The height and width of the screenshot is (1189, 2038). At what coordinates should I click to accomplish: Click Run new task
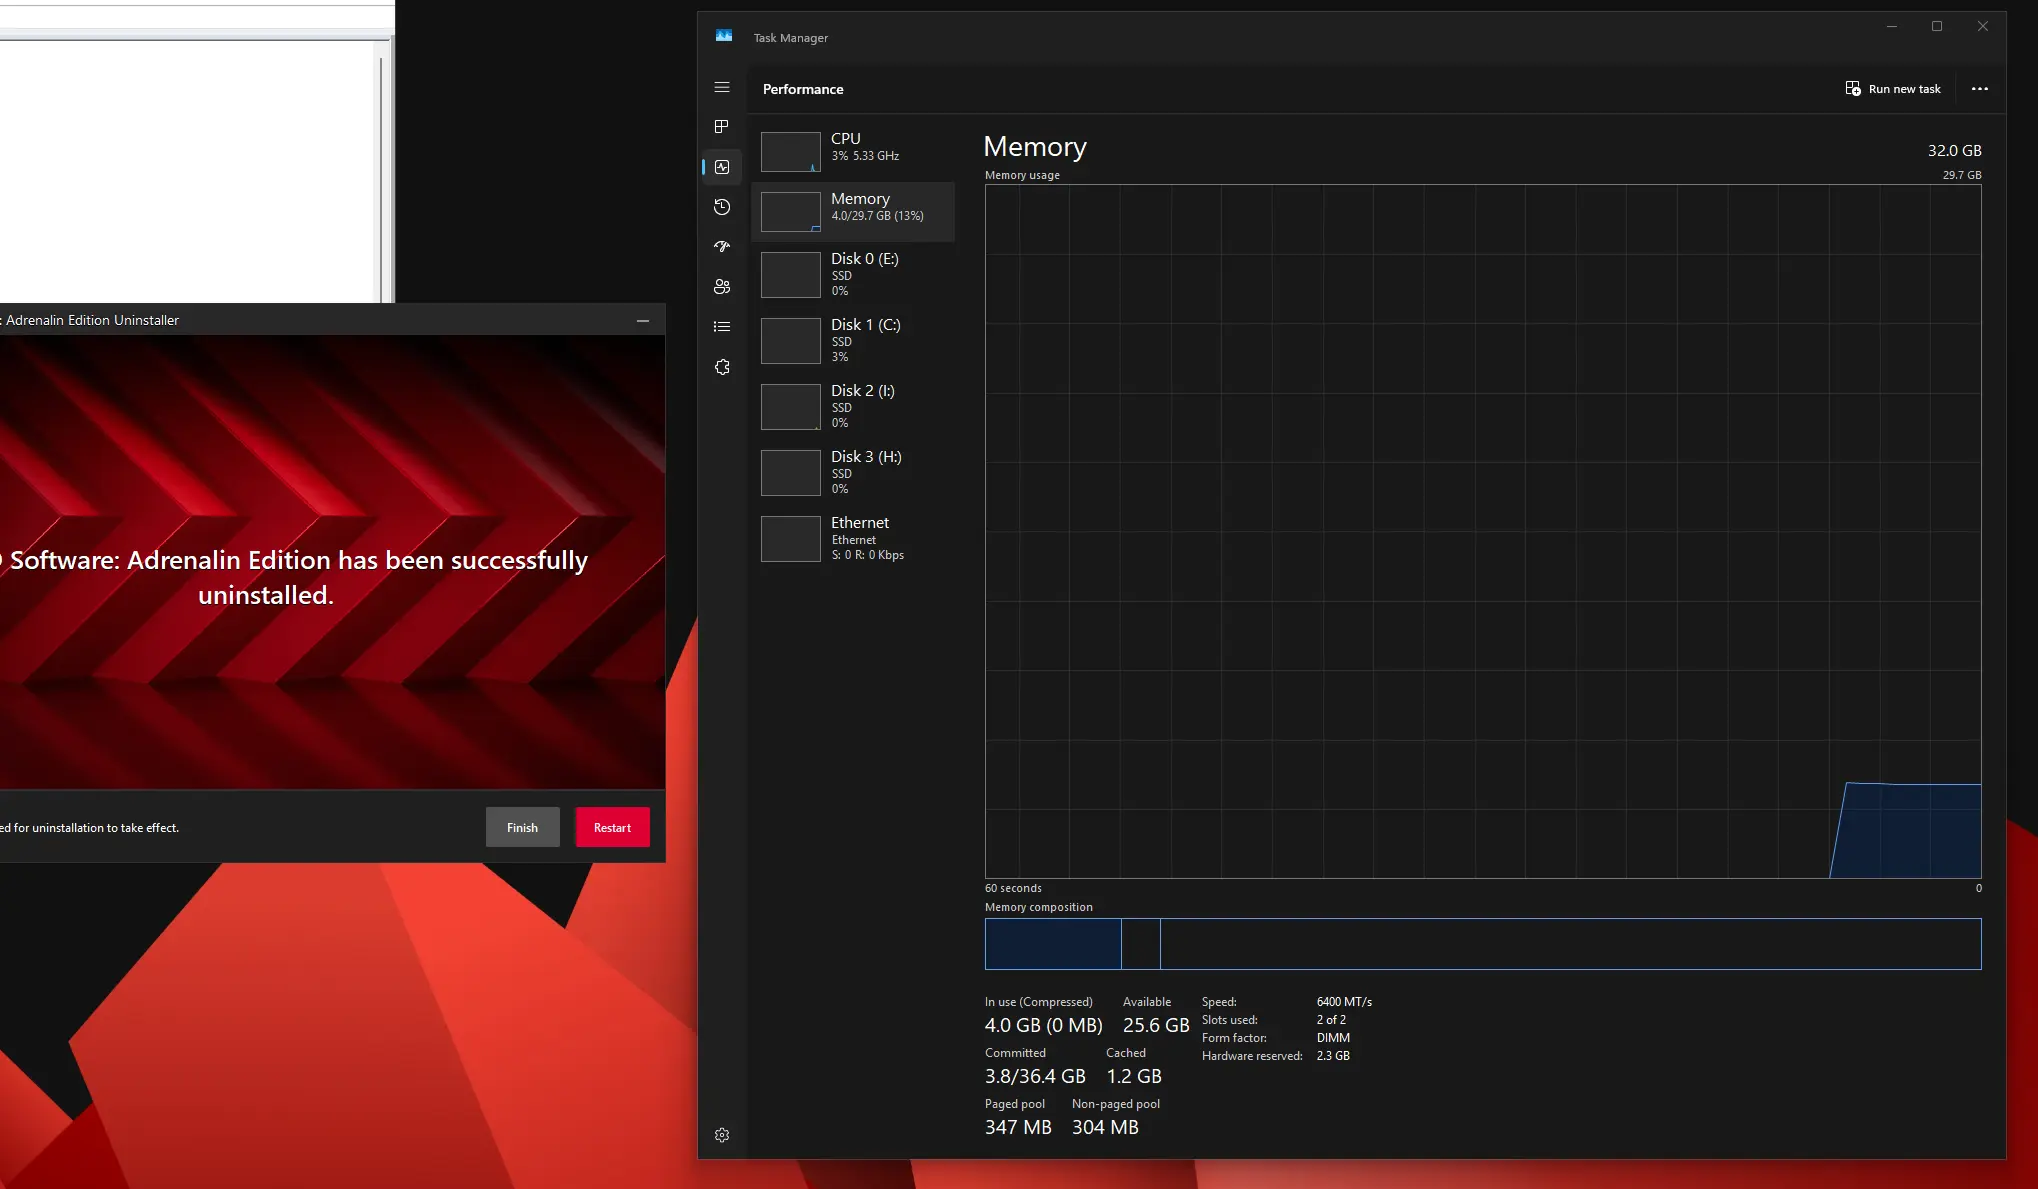pyautogui.click(x=1893, y=89)
